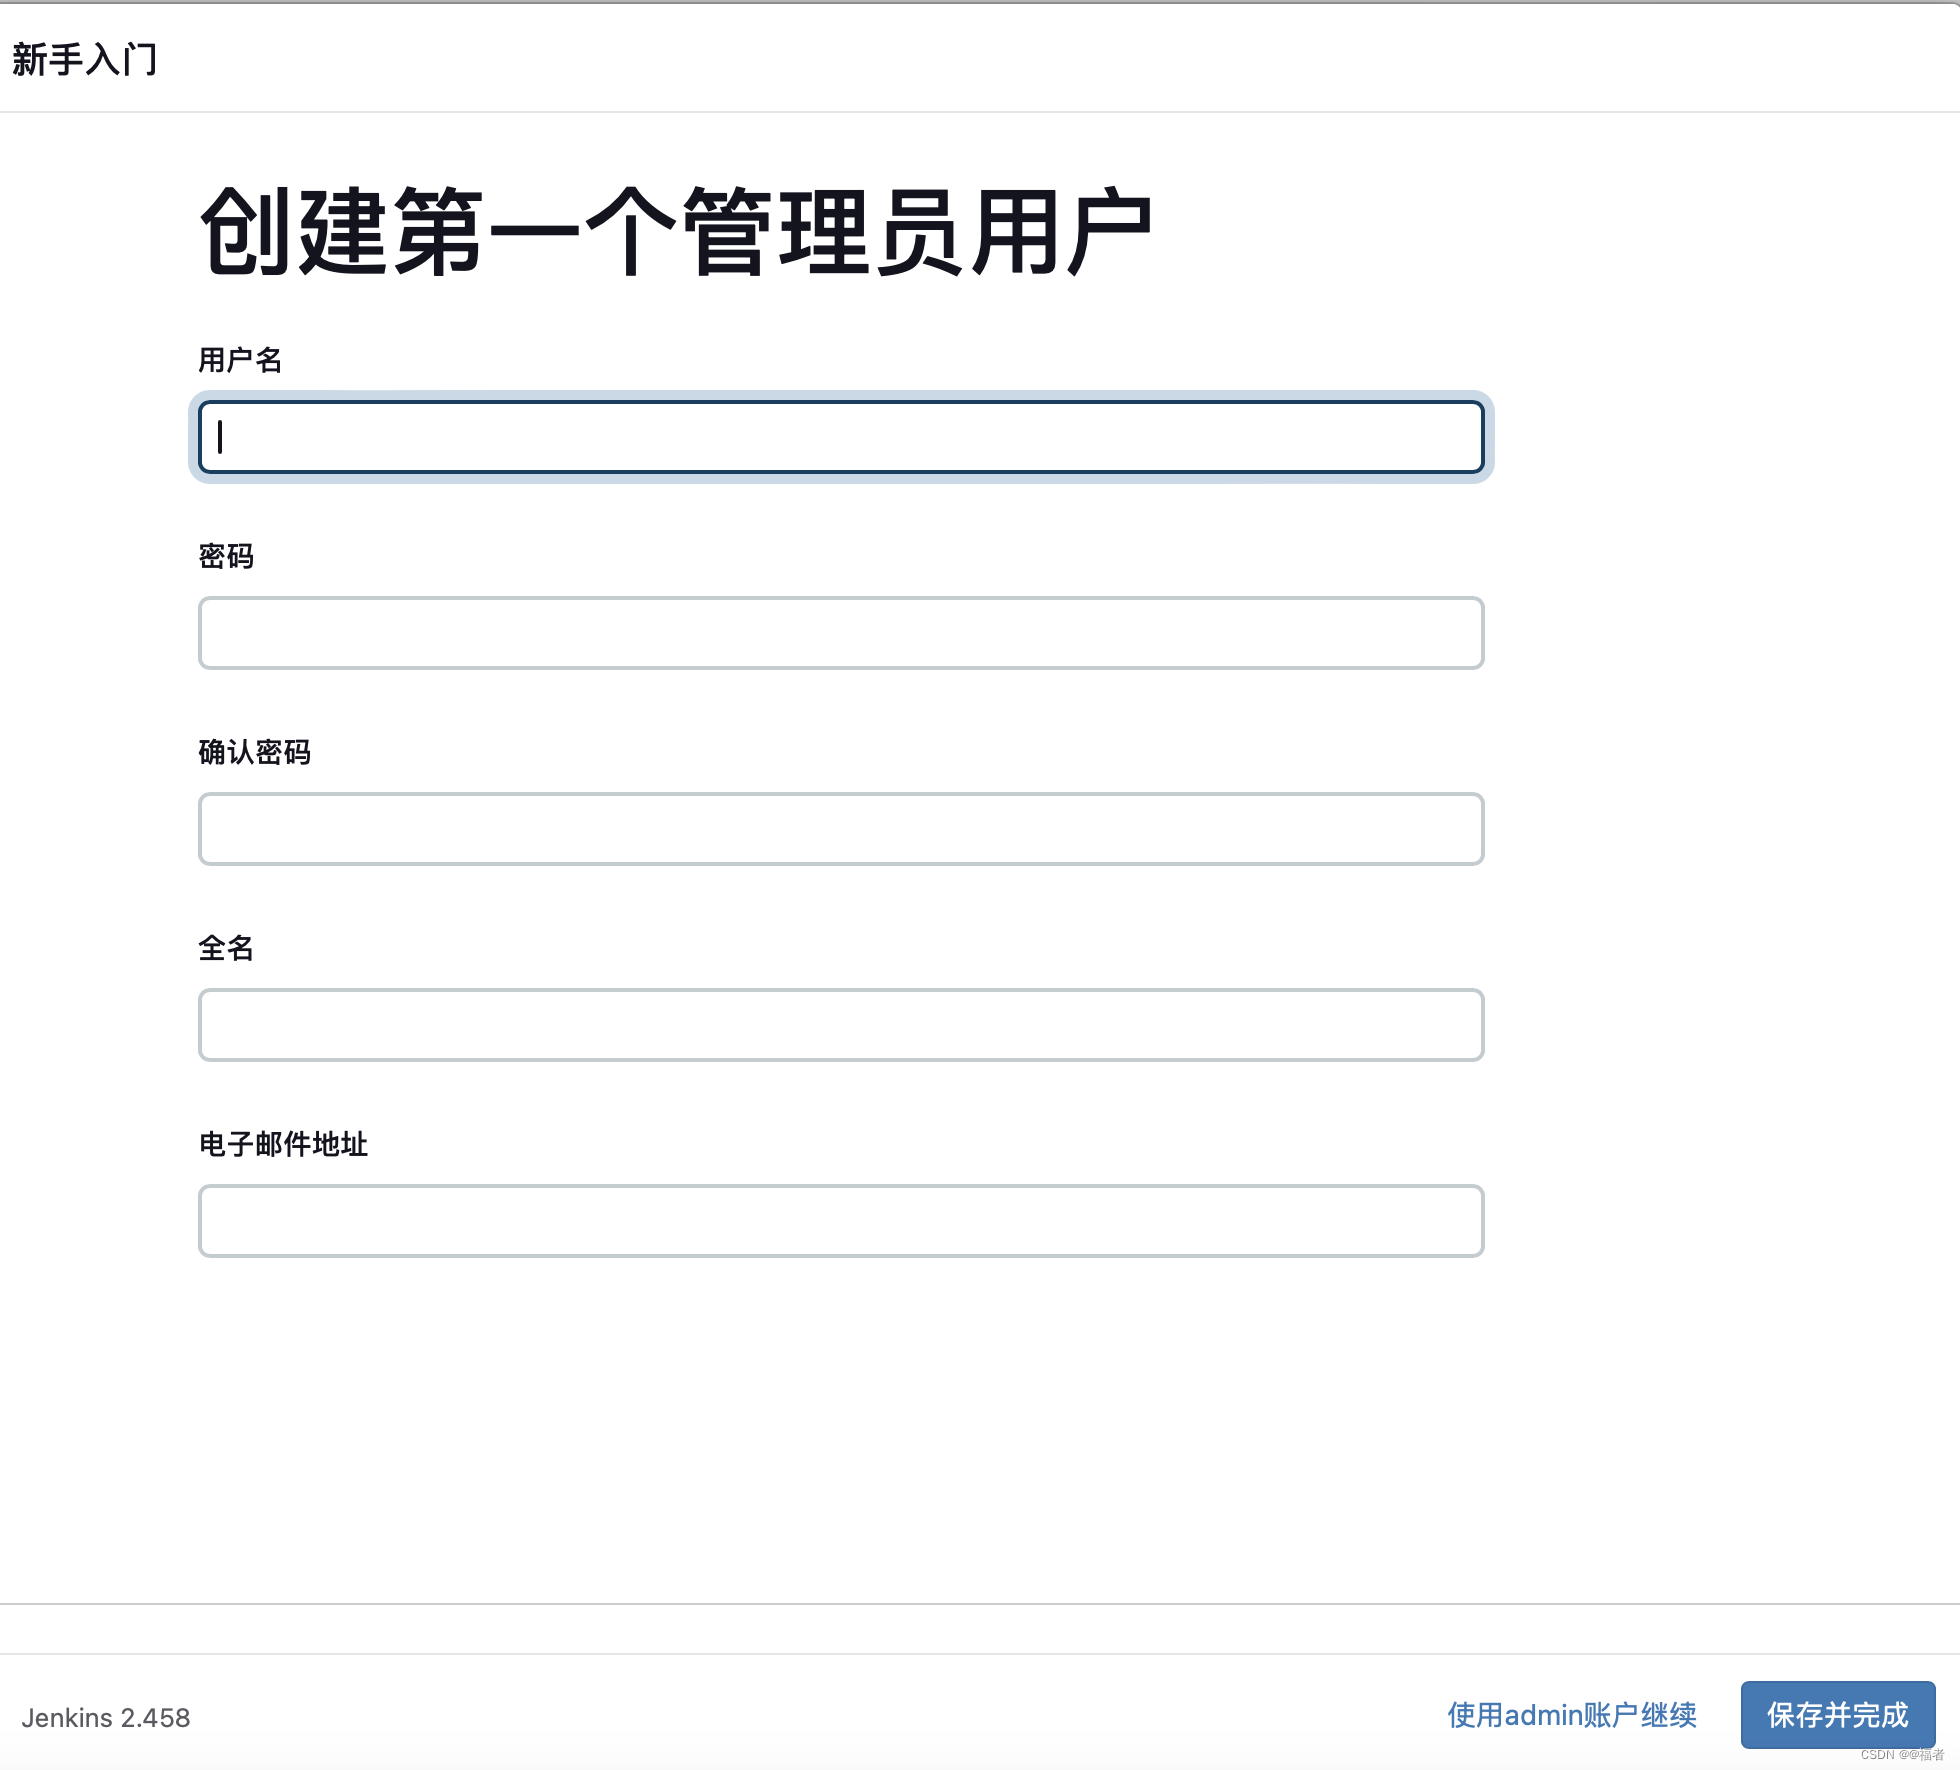
Task: Click the 密码 field label
Action: [226, 556]
